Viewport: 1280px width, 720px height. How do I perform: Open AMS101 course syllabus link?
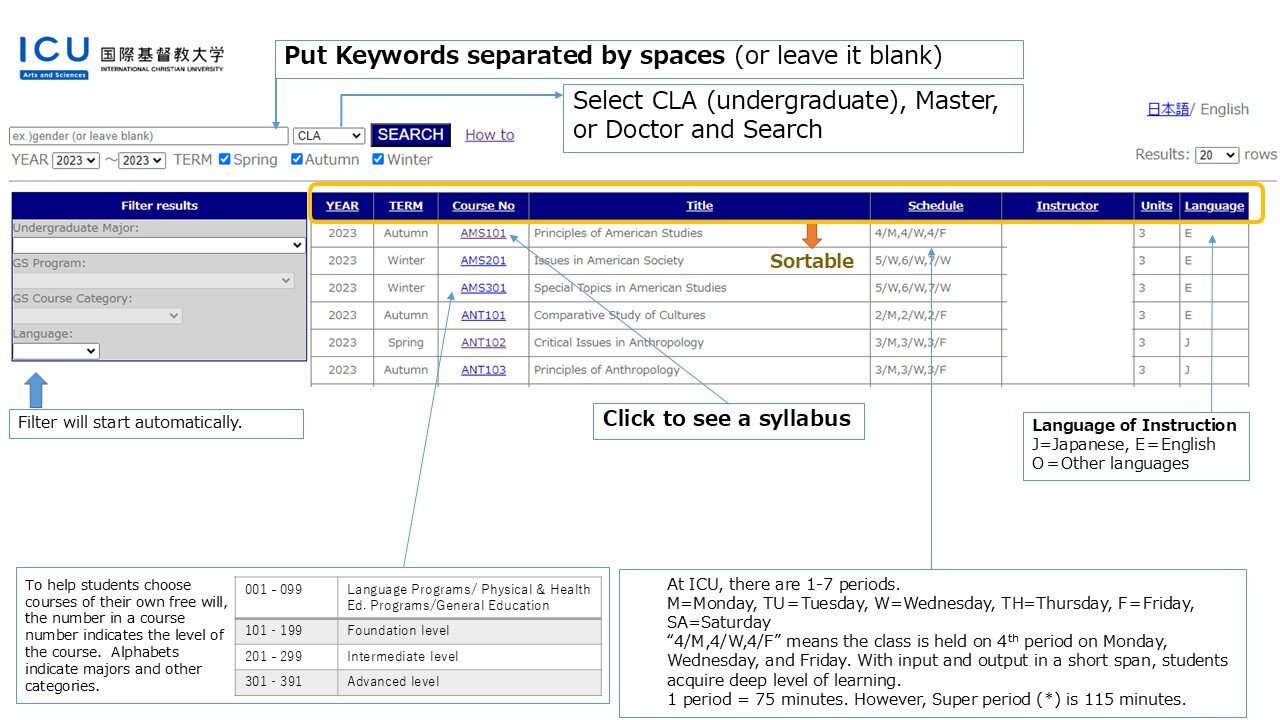[x=483, y=234]
